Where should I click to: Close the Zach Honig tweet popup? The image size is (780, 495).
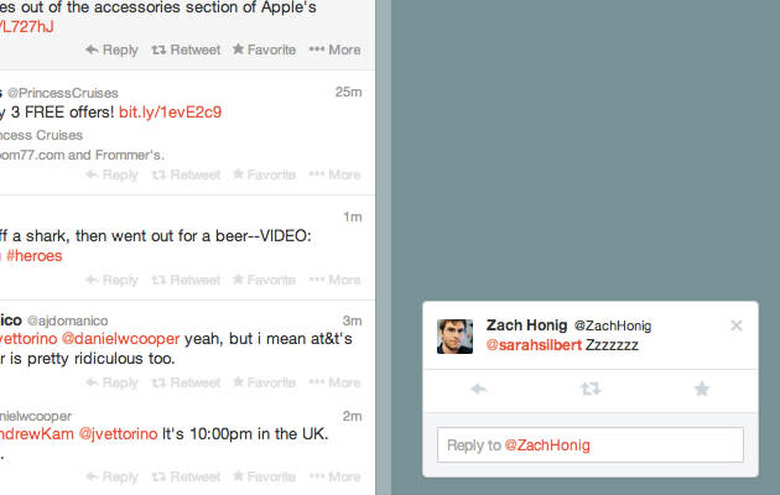point(737,325)
